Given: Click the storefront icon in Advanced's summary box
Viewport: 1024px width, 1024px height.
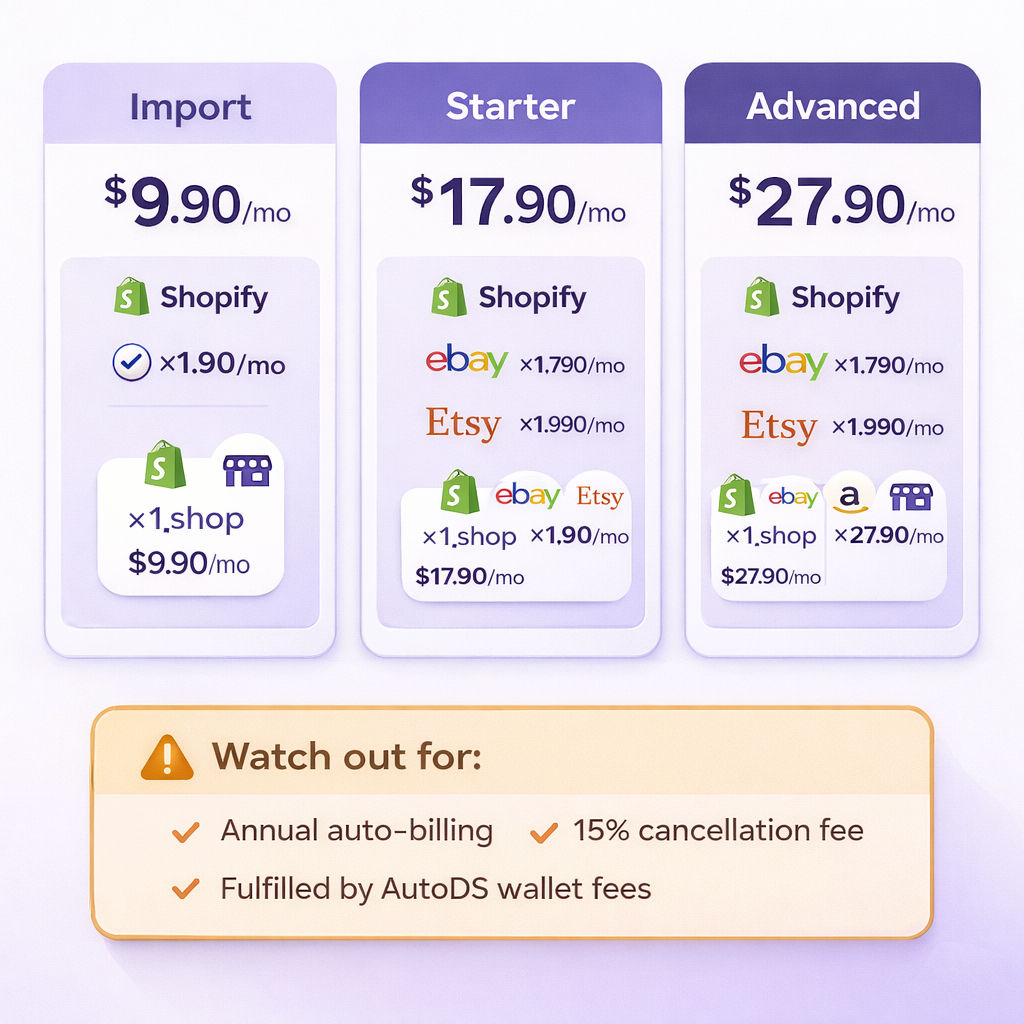Looking at the screenshot, I should point(910,495).
